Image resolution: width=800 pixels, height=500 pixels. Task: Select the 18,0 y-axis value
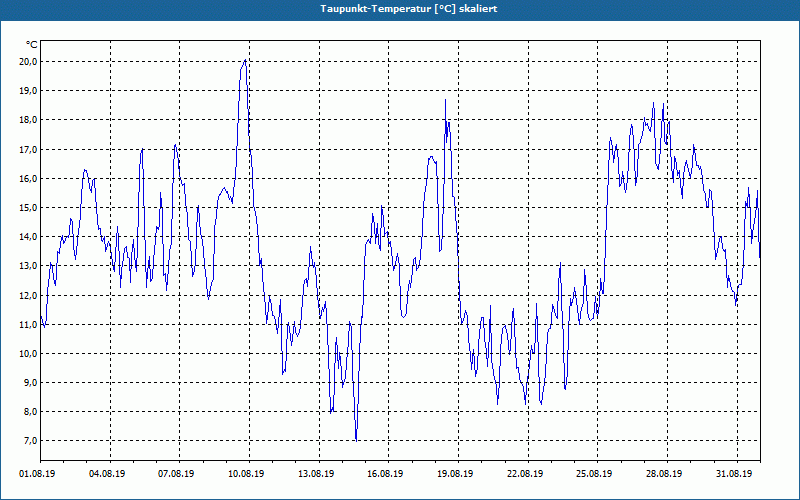tap(29, 120)
